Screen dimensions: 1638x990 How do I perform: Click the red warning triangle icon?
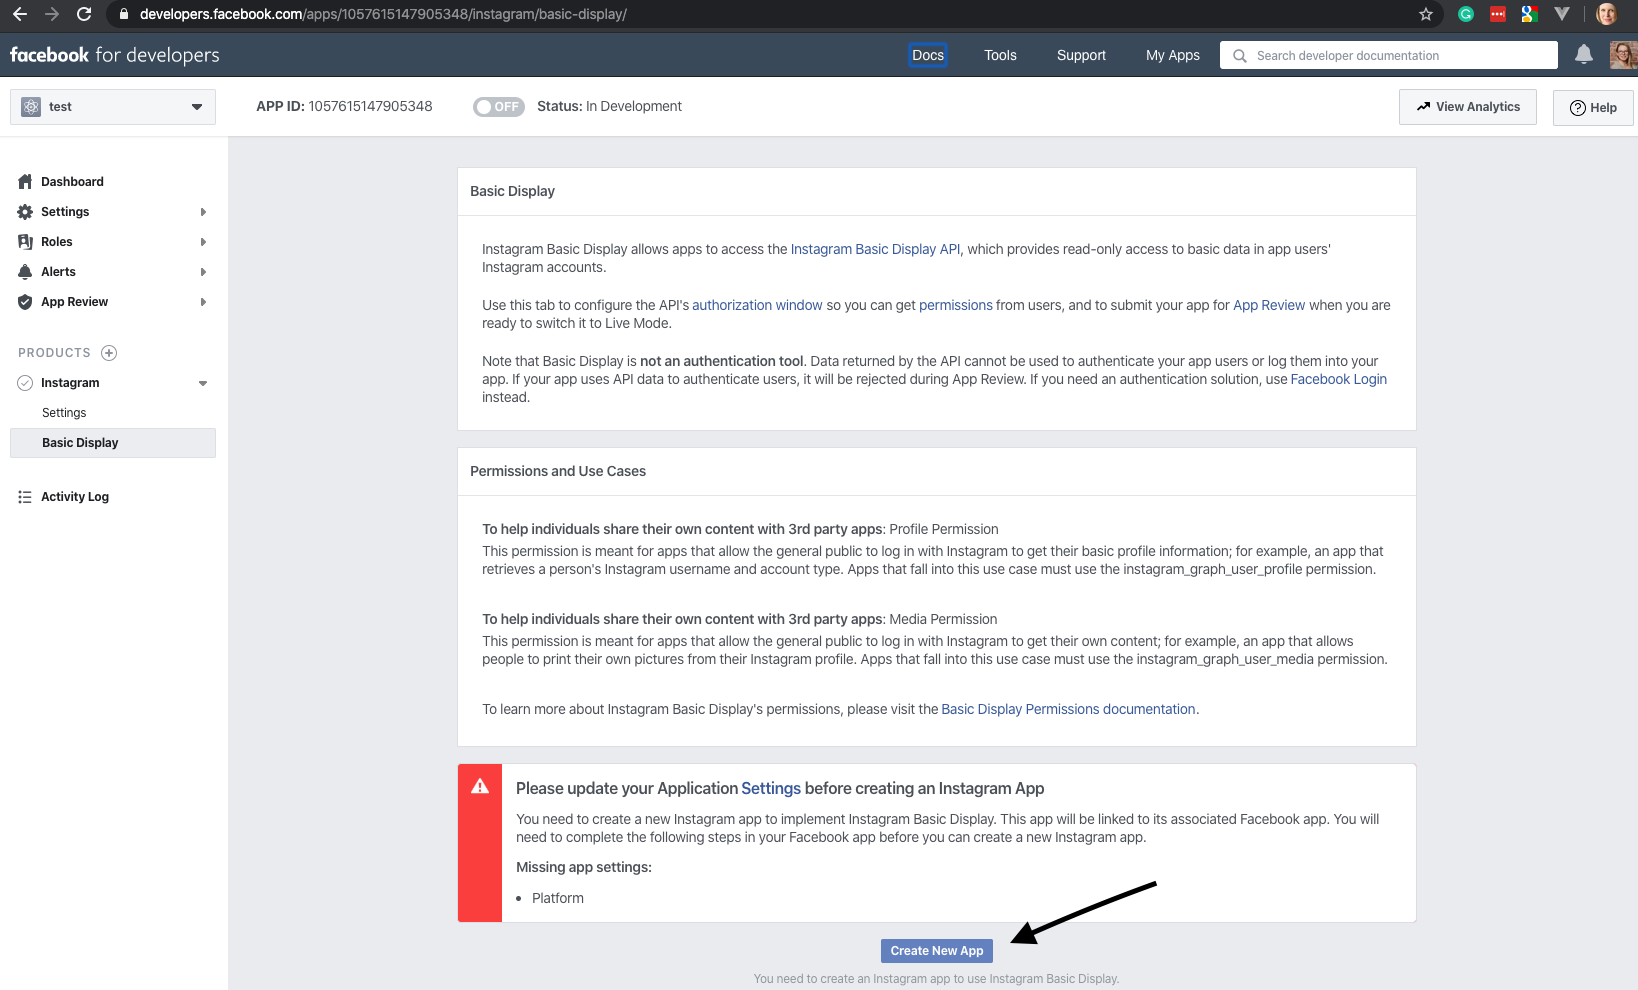pos(480,786)
